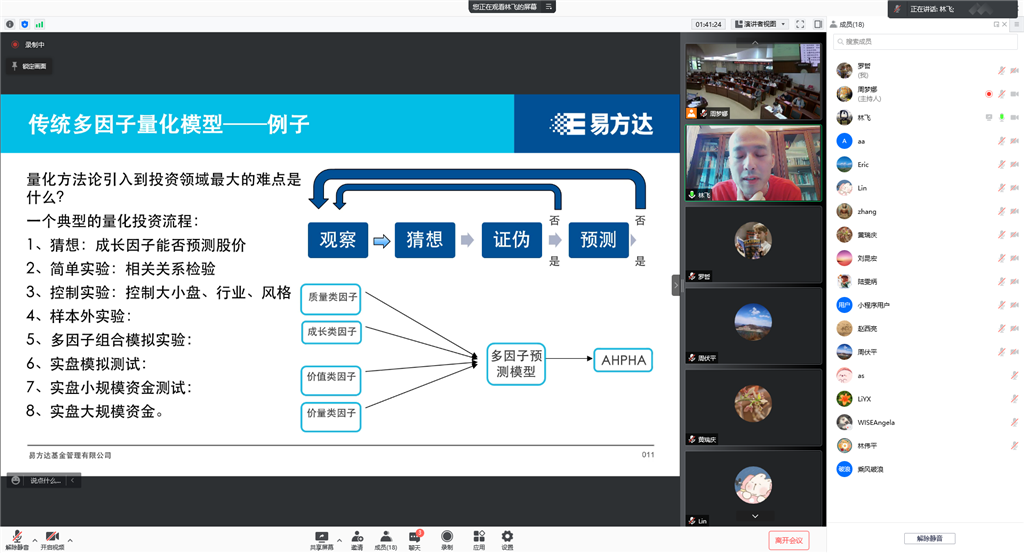The height and width of the screenshot is (553, 1024).
Task: Toggle 解除静音 microphone in the bottom toolbar
Action: click(17, 539)
